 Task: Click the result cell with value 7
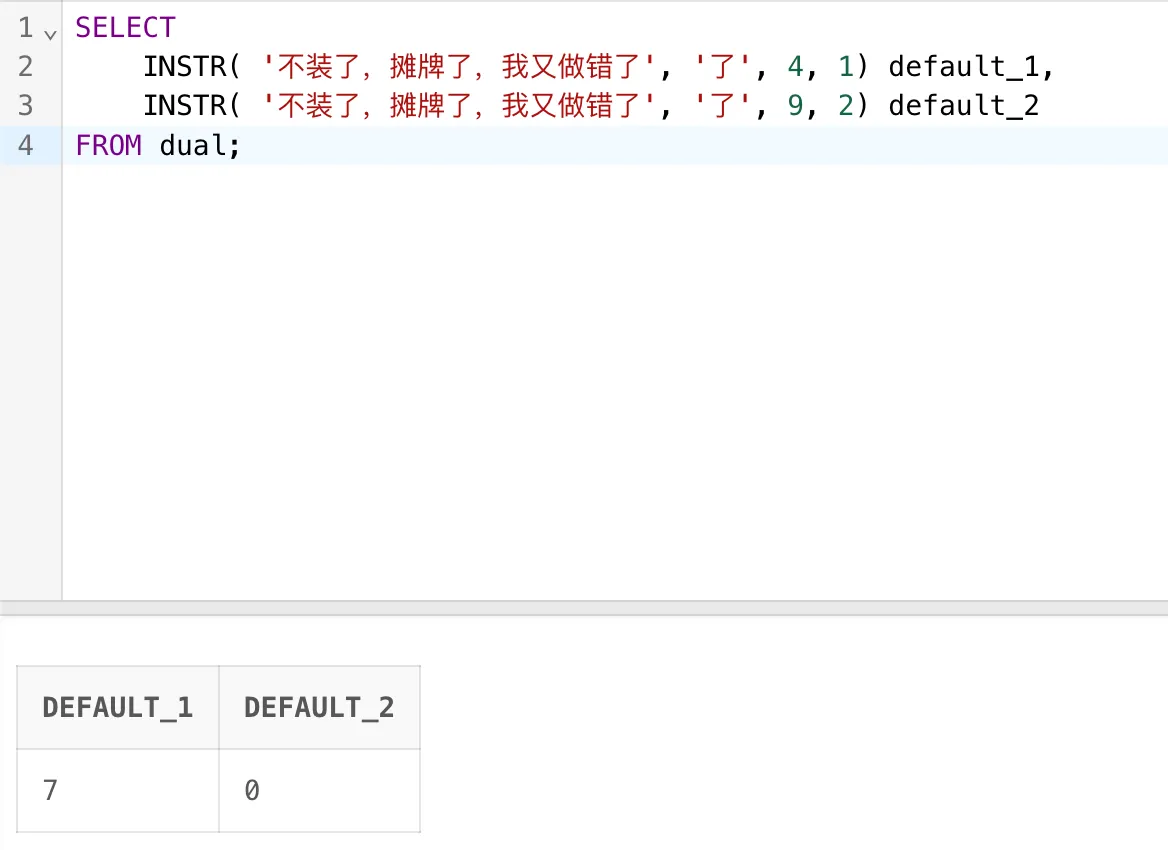(x=118, y=790)
